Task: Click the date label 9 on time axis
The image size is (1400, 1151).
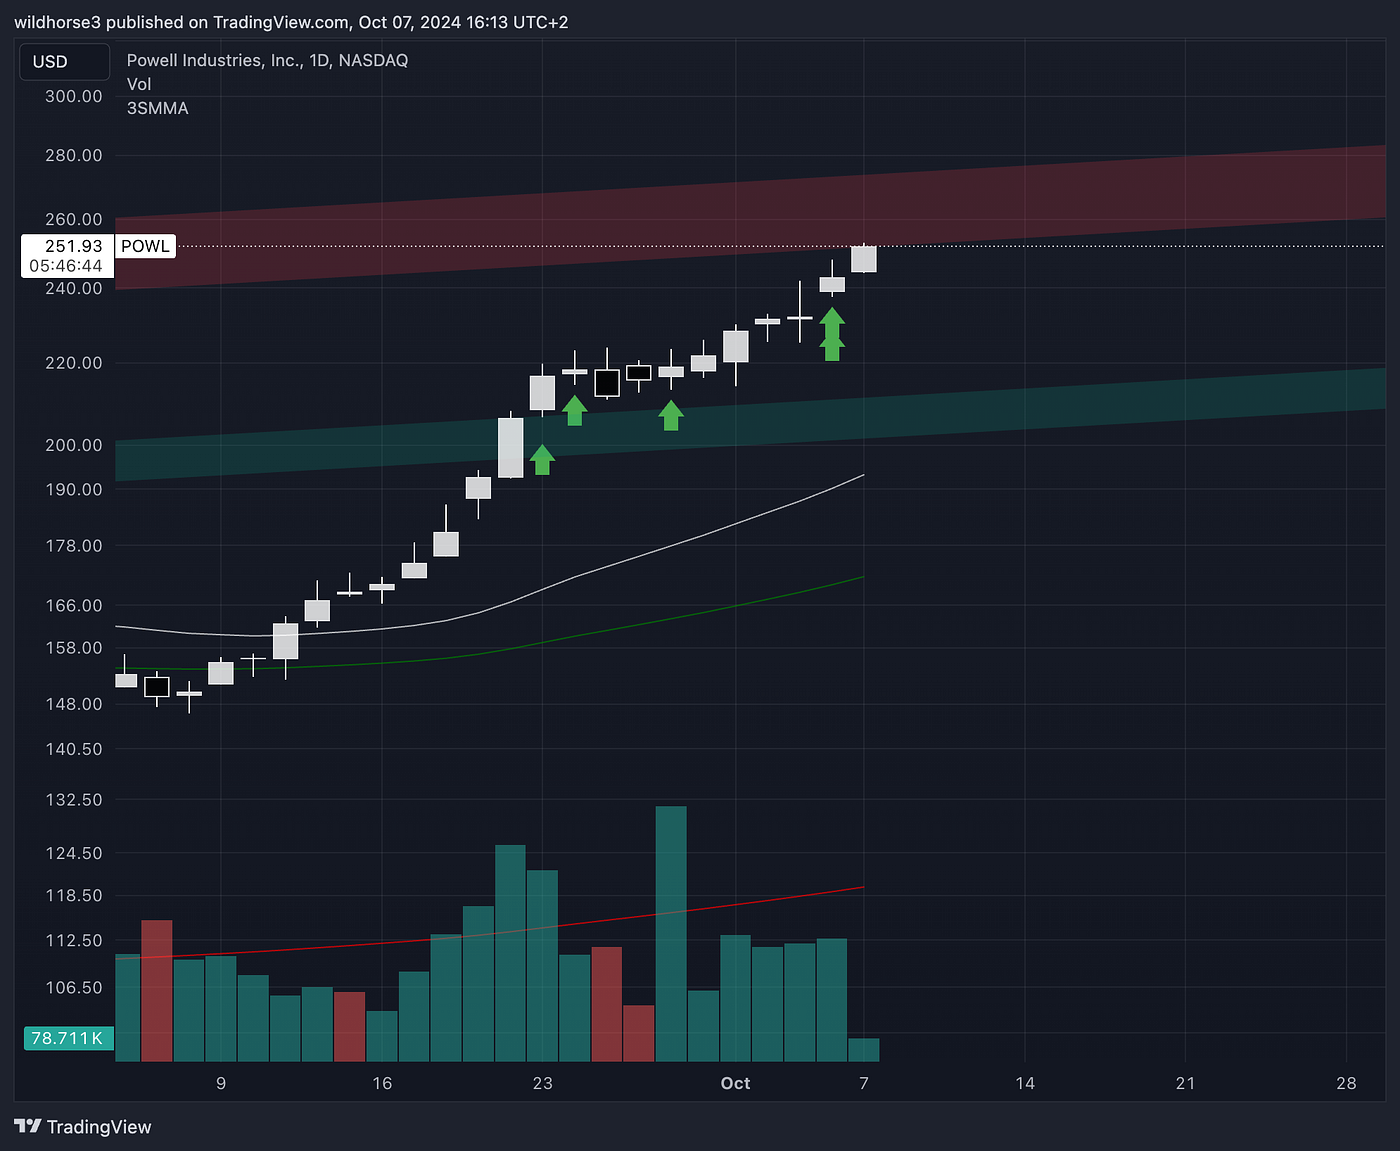Action: coord(221,1083)
